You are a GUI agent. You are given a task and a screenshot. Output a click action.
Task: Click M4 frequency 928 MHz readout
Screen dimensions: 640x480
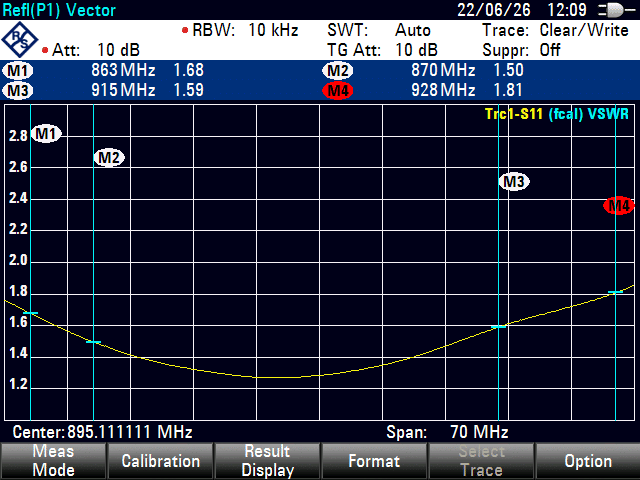pyautogui.click(x=443, y=90)
